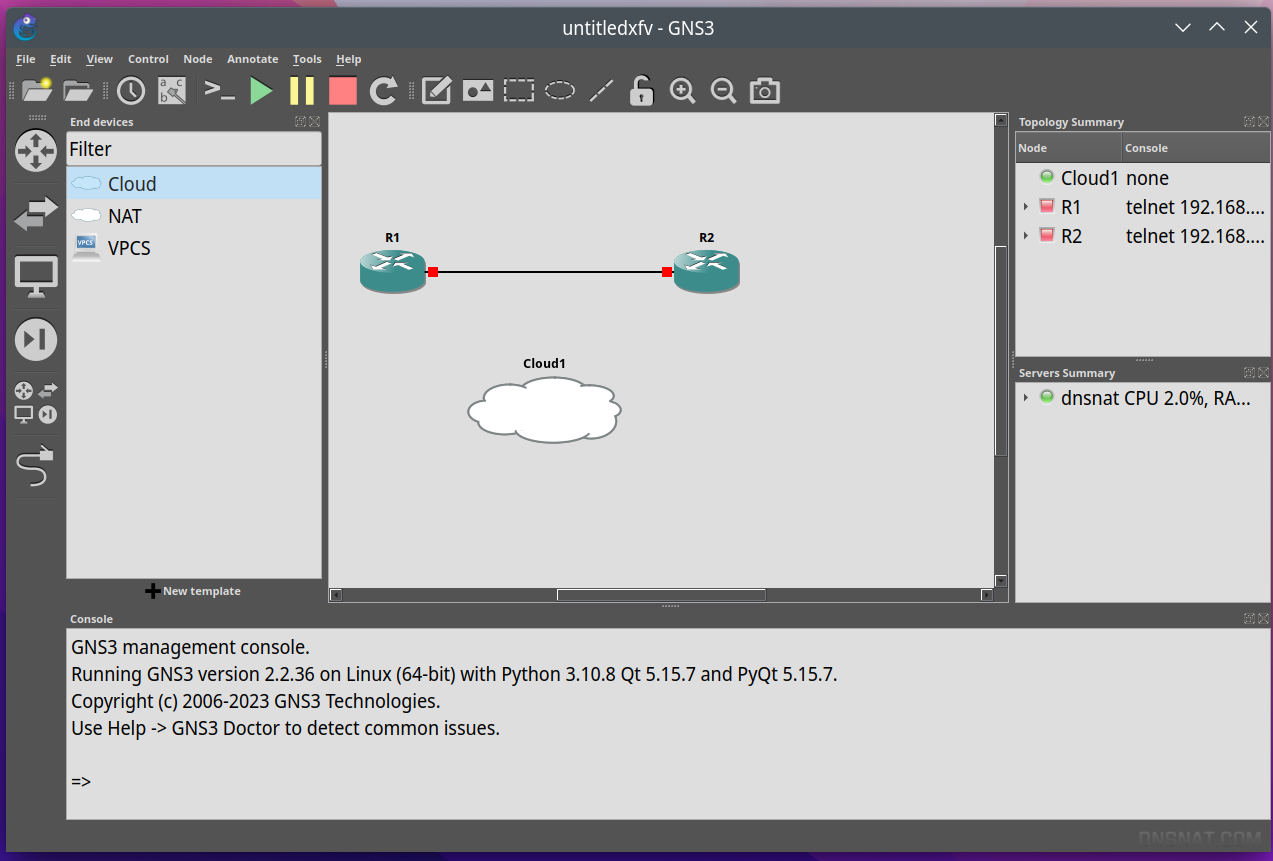Image resolution: width=1273 pixels, height=861 pixels.
Task: Open console to all devices
Action: tap(219, 91)
